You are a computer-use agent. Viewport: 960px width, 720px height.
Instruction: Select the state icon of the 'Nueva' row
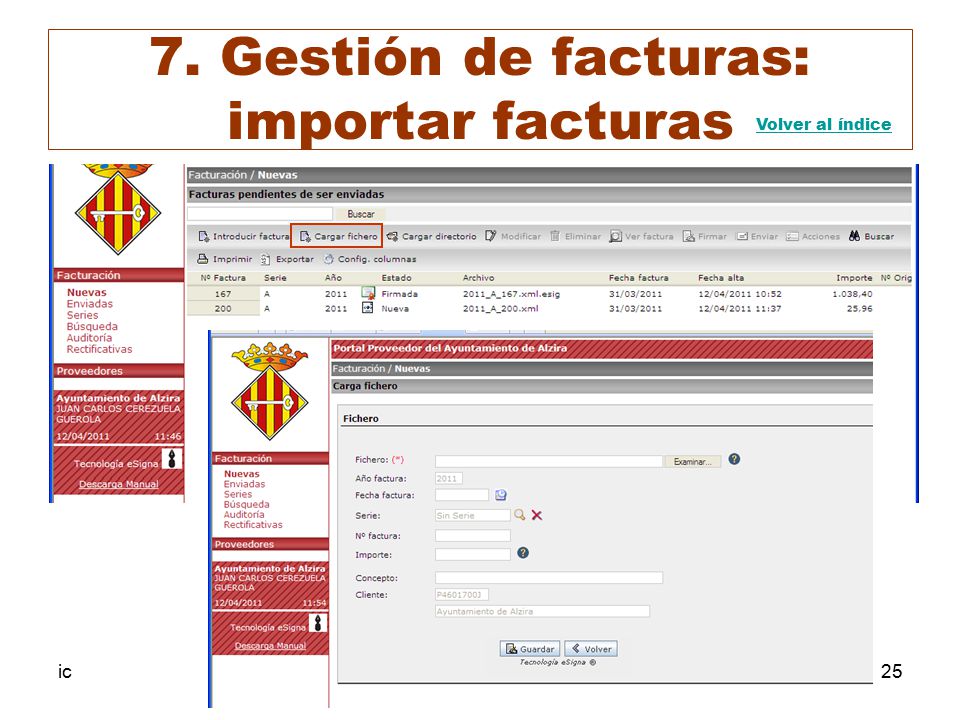[367, 308]
